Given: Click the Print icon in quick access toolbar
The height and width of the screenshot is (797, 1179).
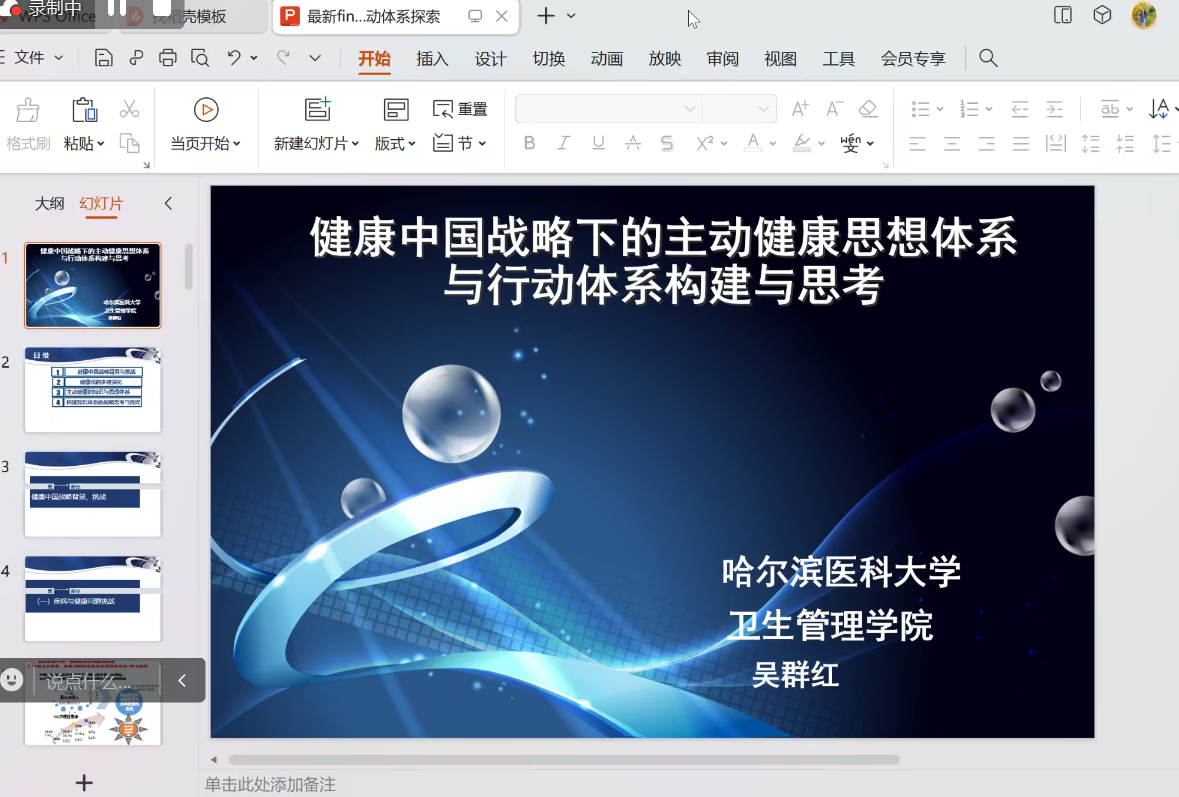Looking at the screenshot, I should click(168, 58).
